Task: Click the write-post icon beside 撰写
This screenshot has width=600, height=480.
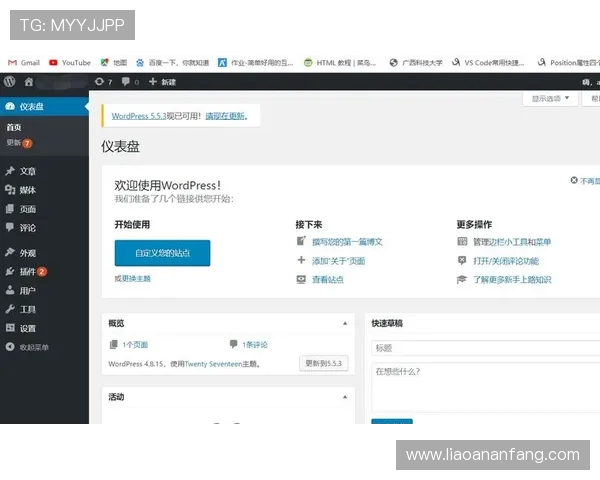Action: click(302, 241)
